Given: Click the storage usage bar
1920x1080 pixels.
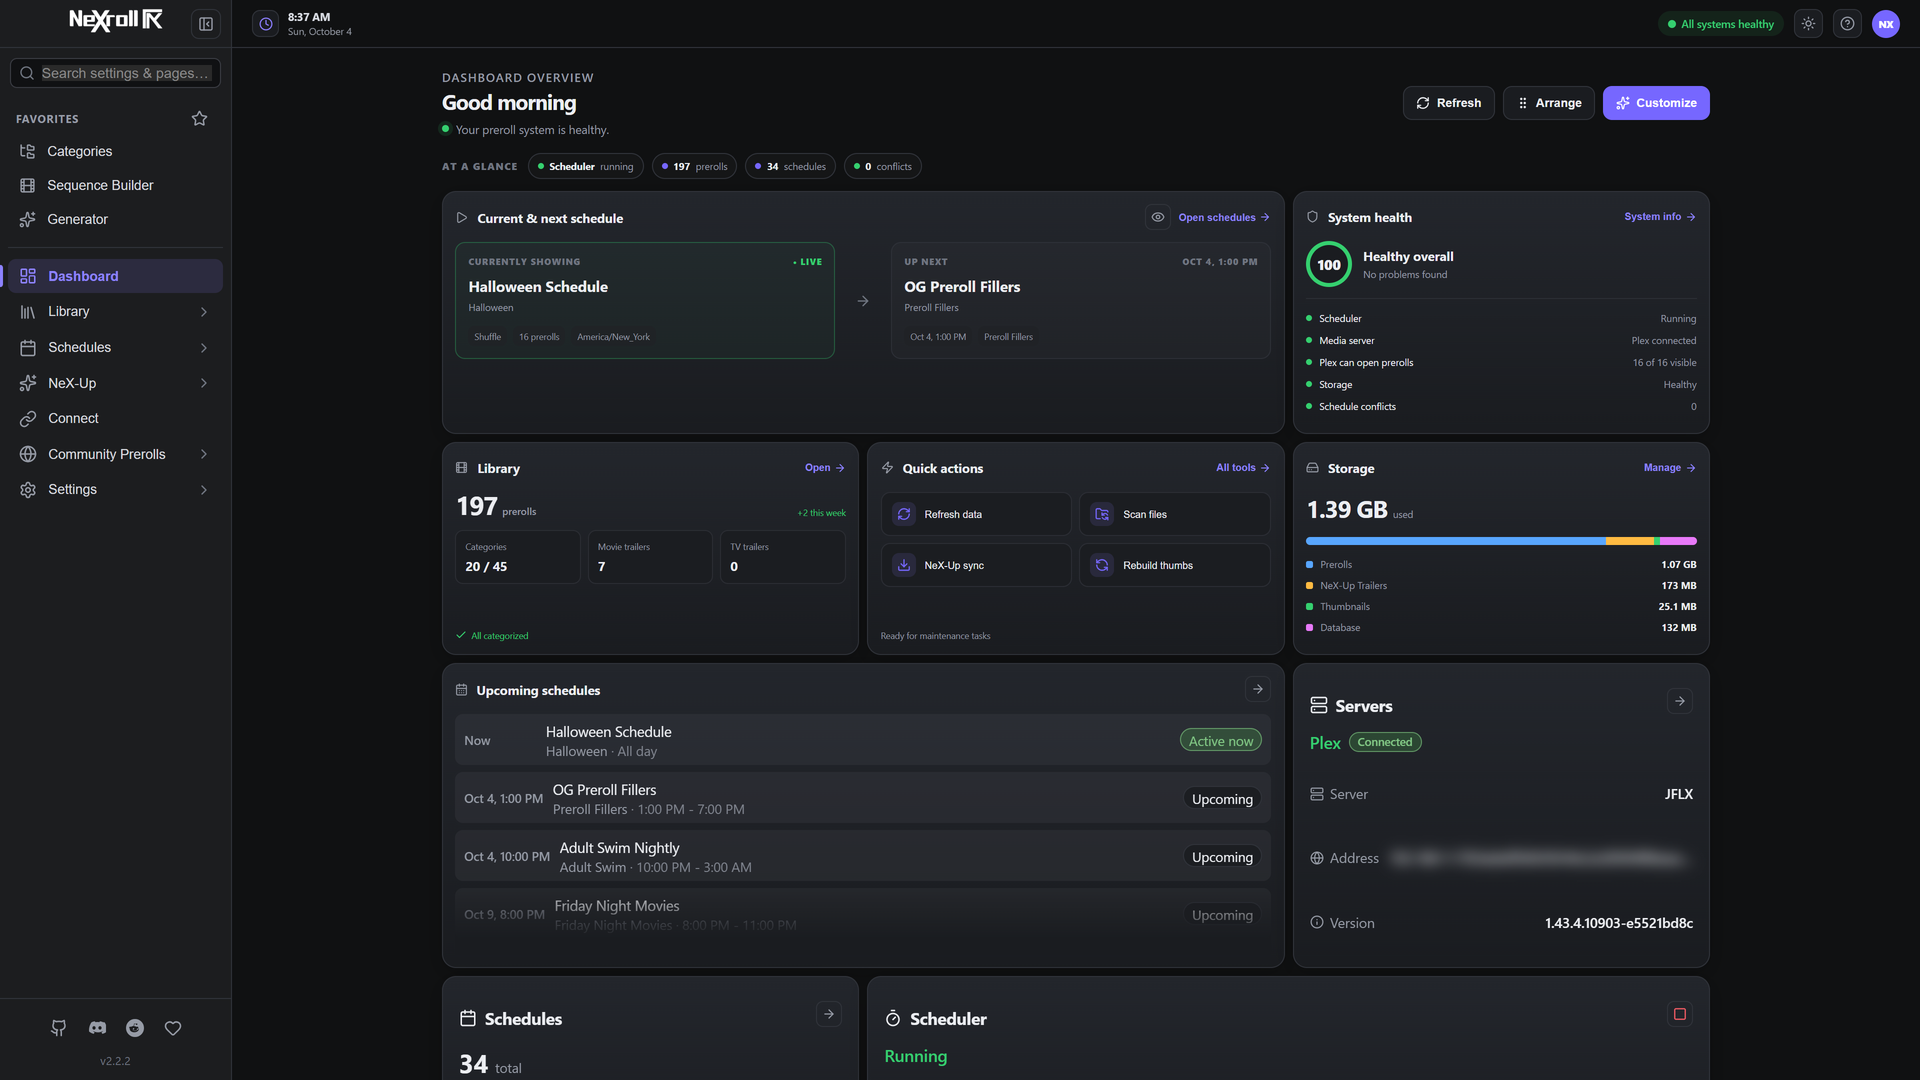Looking at the screenshot, I should (1501, 541).
